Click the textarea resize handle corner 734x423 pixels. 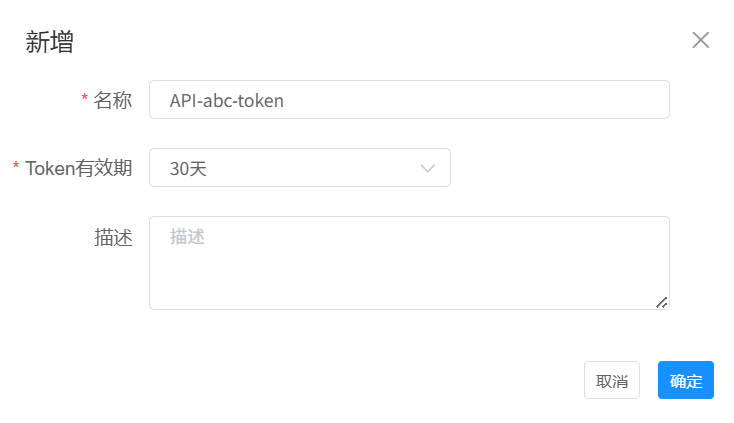click(x=662, y=302)
